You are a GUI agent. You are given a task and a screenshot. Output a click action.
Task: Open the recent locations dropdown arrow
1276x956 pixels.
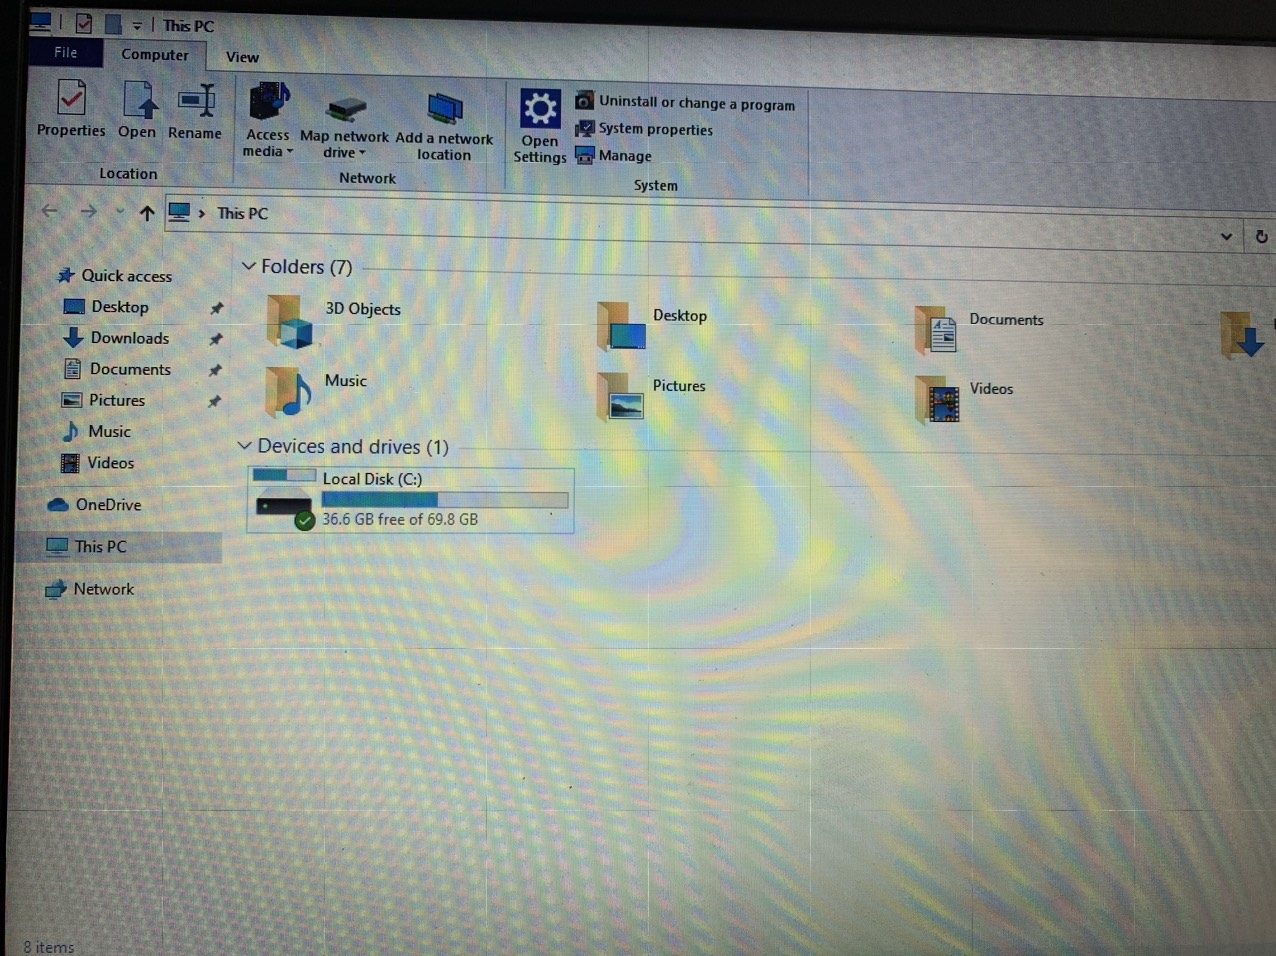point(120,212)
